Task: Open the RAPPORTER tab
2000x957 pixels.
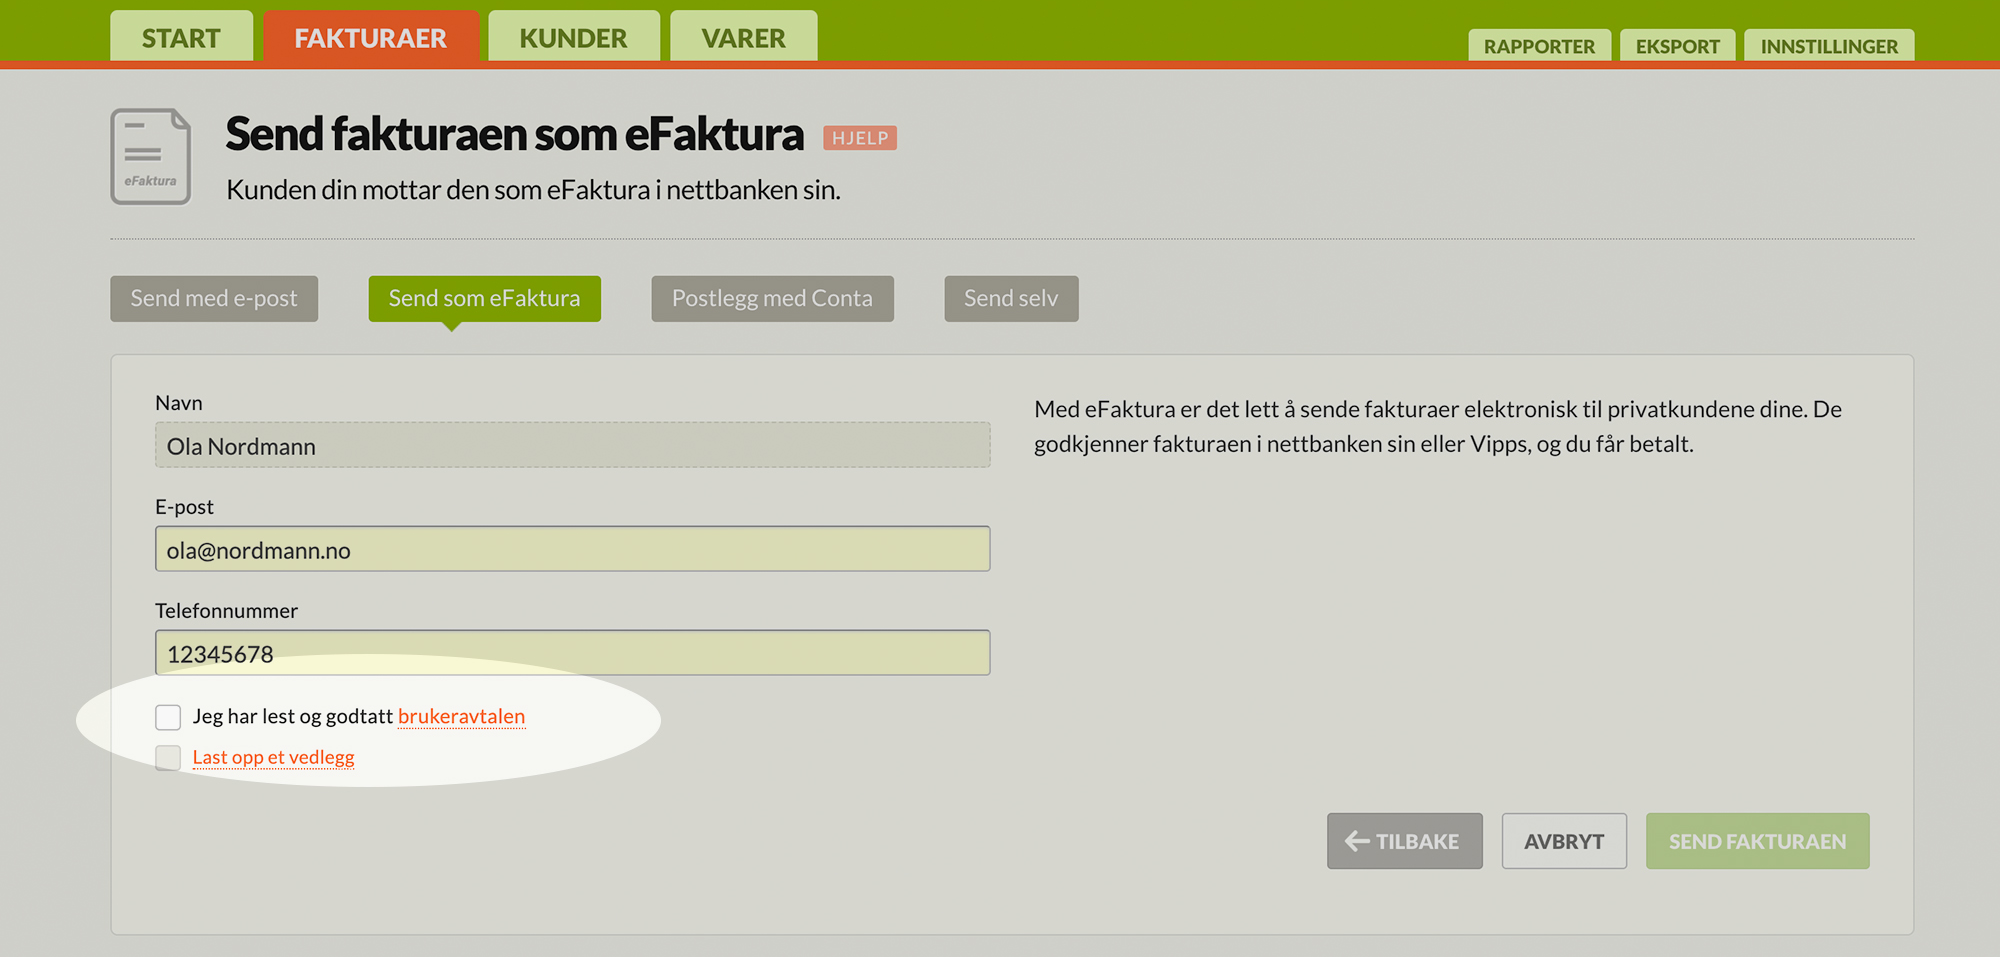Action: [1539, 46]
